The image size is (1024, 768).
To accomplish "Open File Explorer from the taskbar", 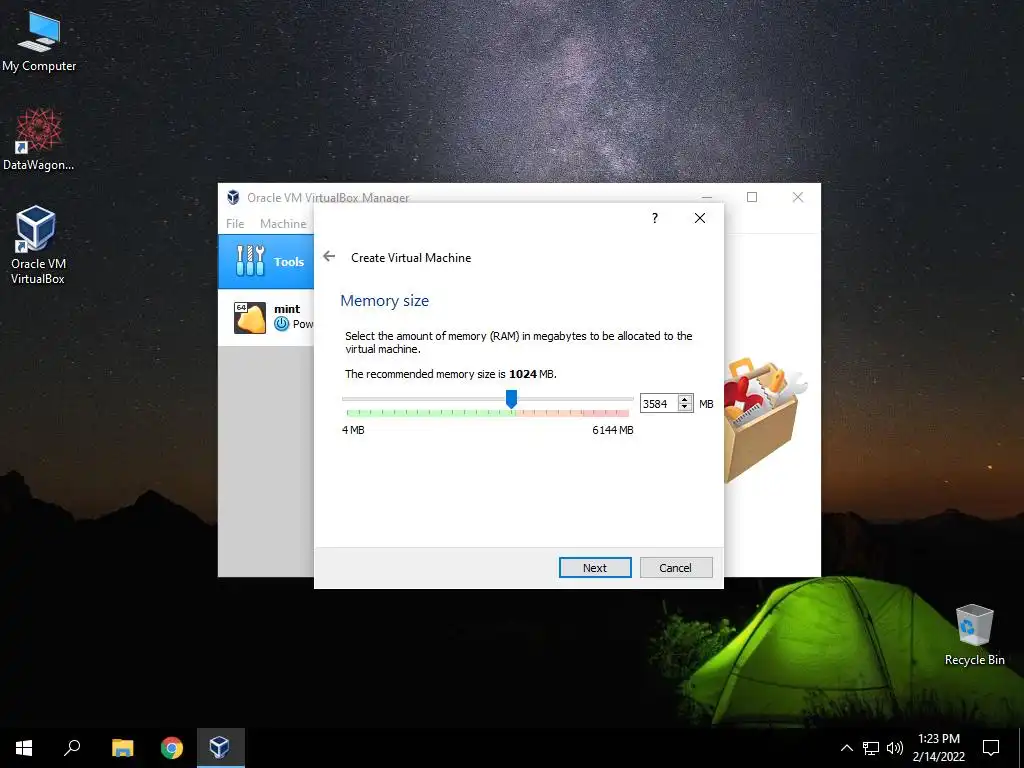I will (122, 748).
